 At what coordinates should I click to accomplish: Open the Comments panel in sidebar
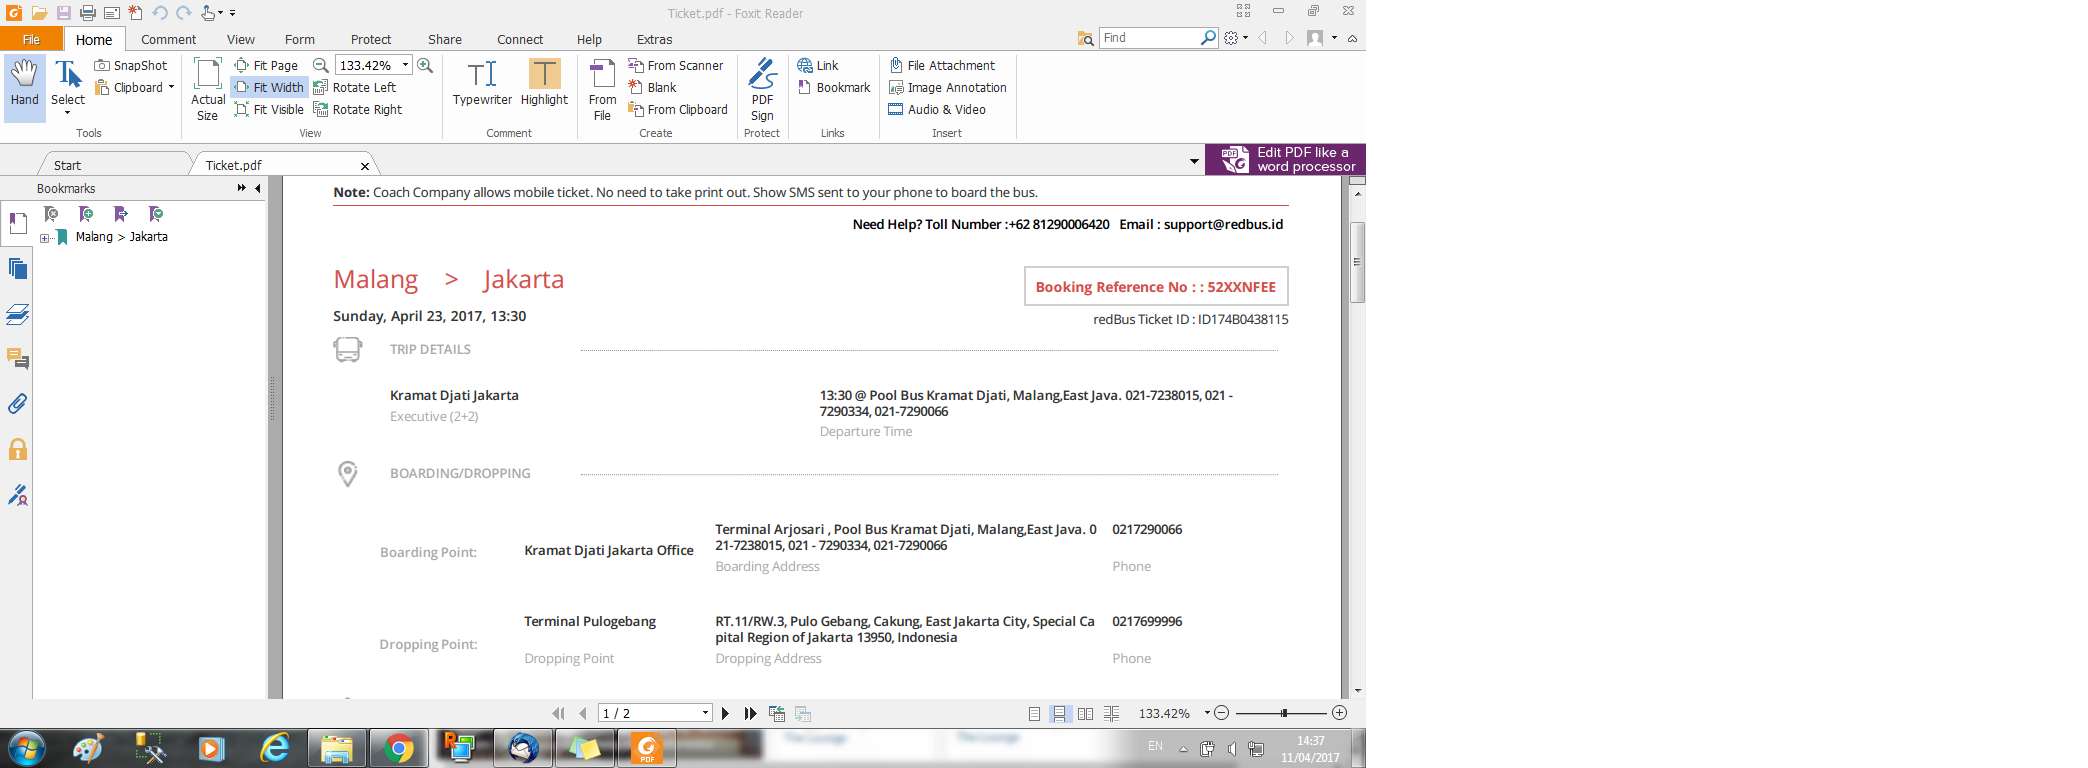coord(17,359)
